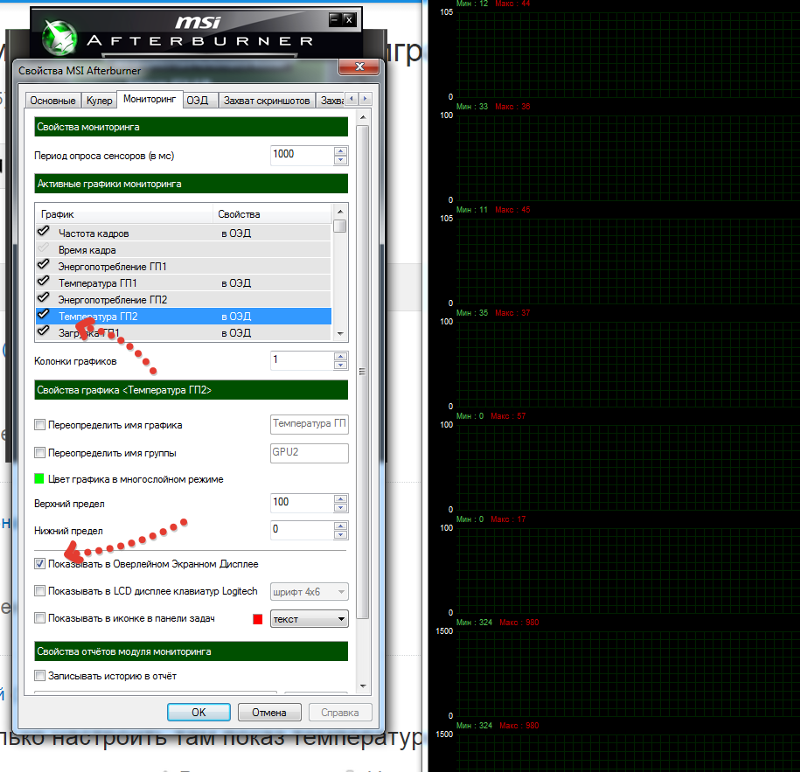The image size is (800, 772).
Task: Click the dialog vertical scrollbar thumb
Action: point(363,371)
